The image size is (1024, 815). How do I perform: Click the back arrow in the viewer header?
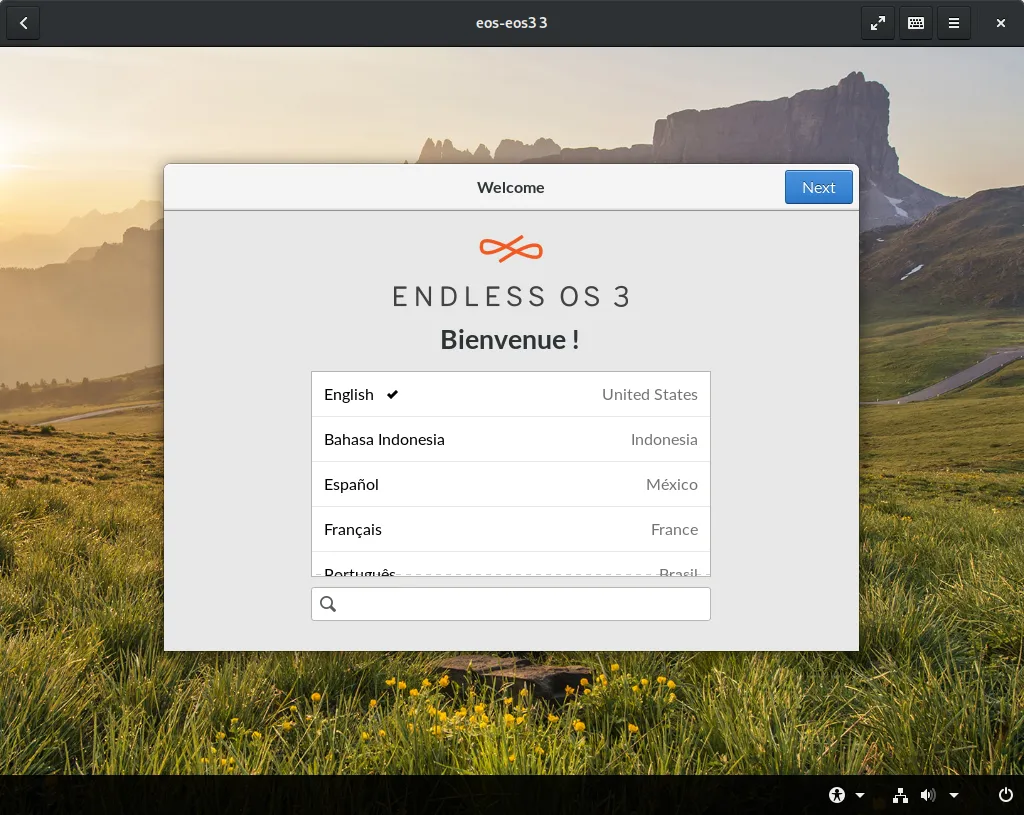[x=23, y=23]
